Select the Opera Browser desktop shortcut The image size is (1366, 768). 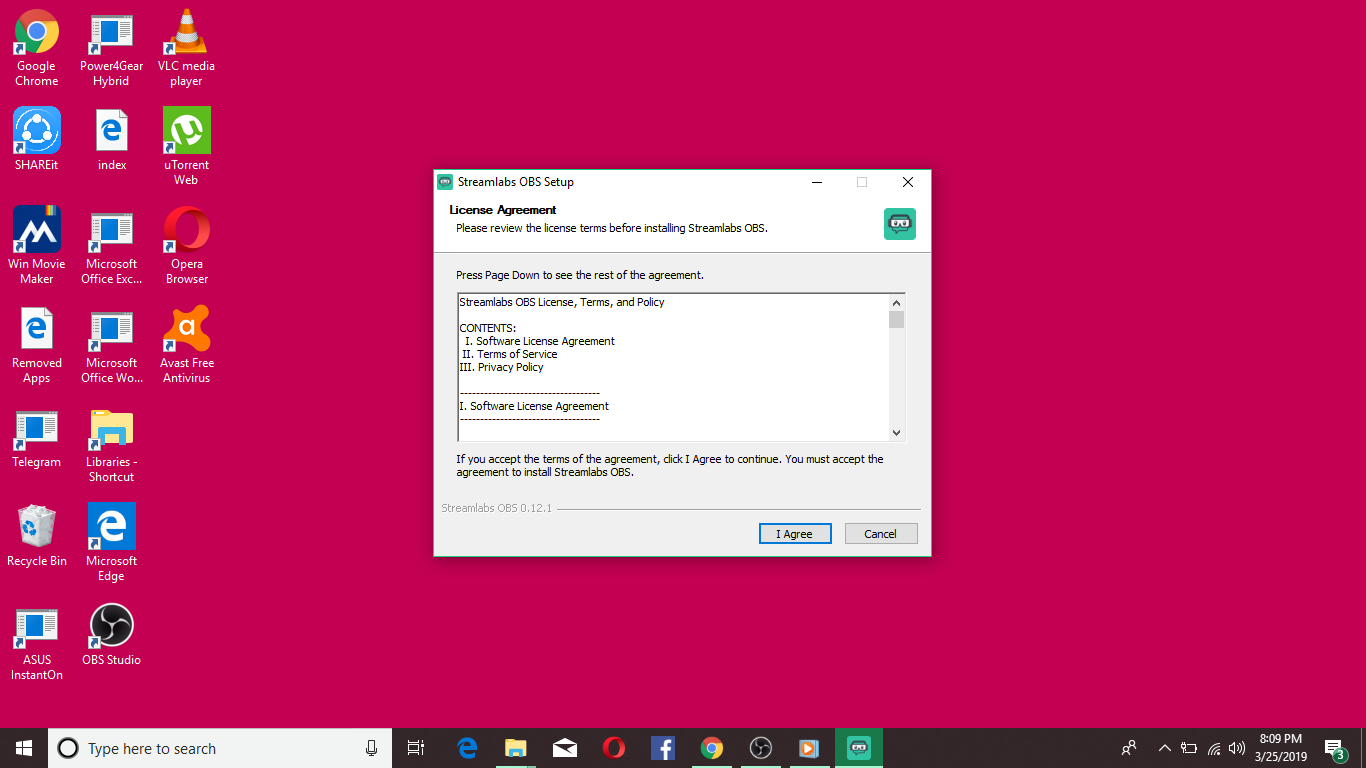point(186,246)
